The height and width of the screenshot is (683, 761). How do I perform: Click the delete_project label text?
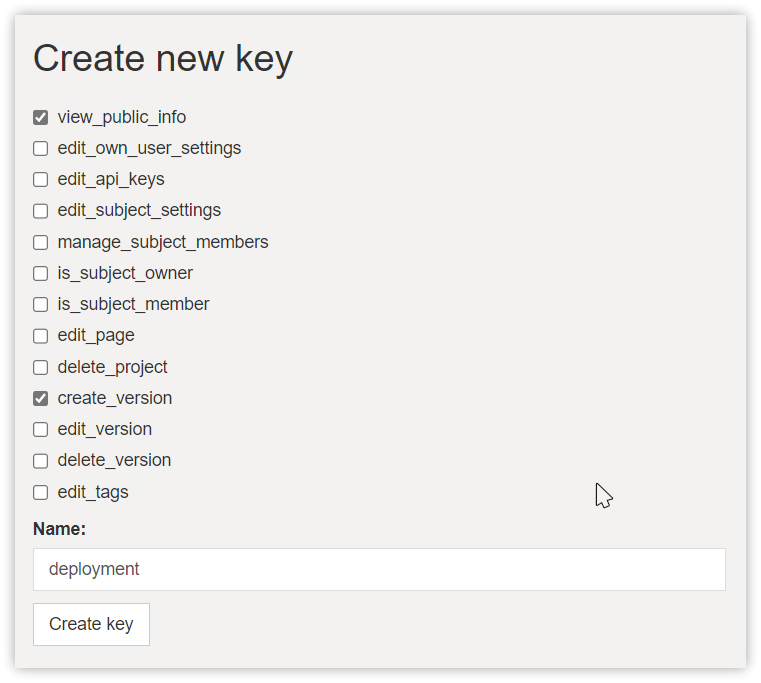point(112,367)
